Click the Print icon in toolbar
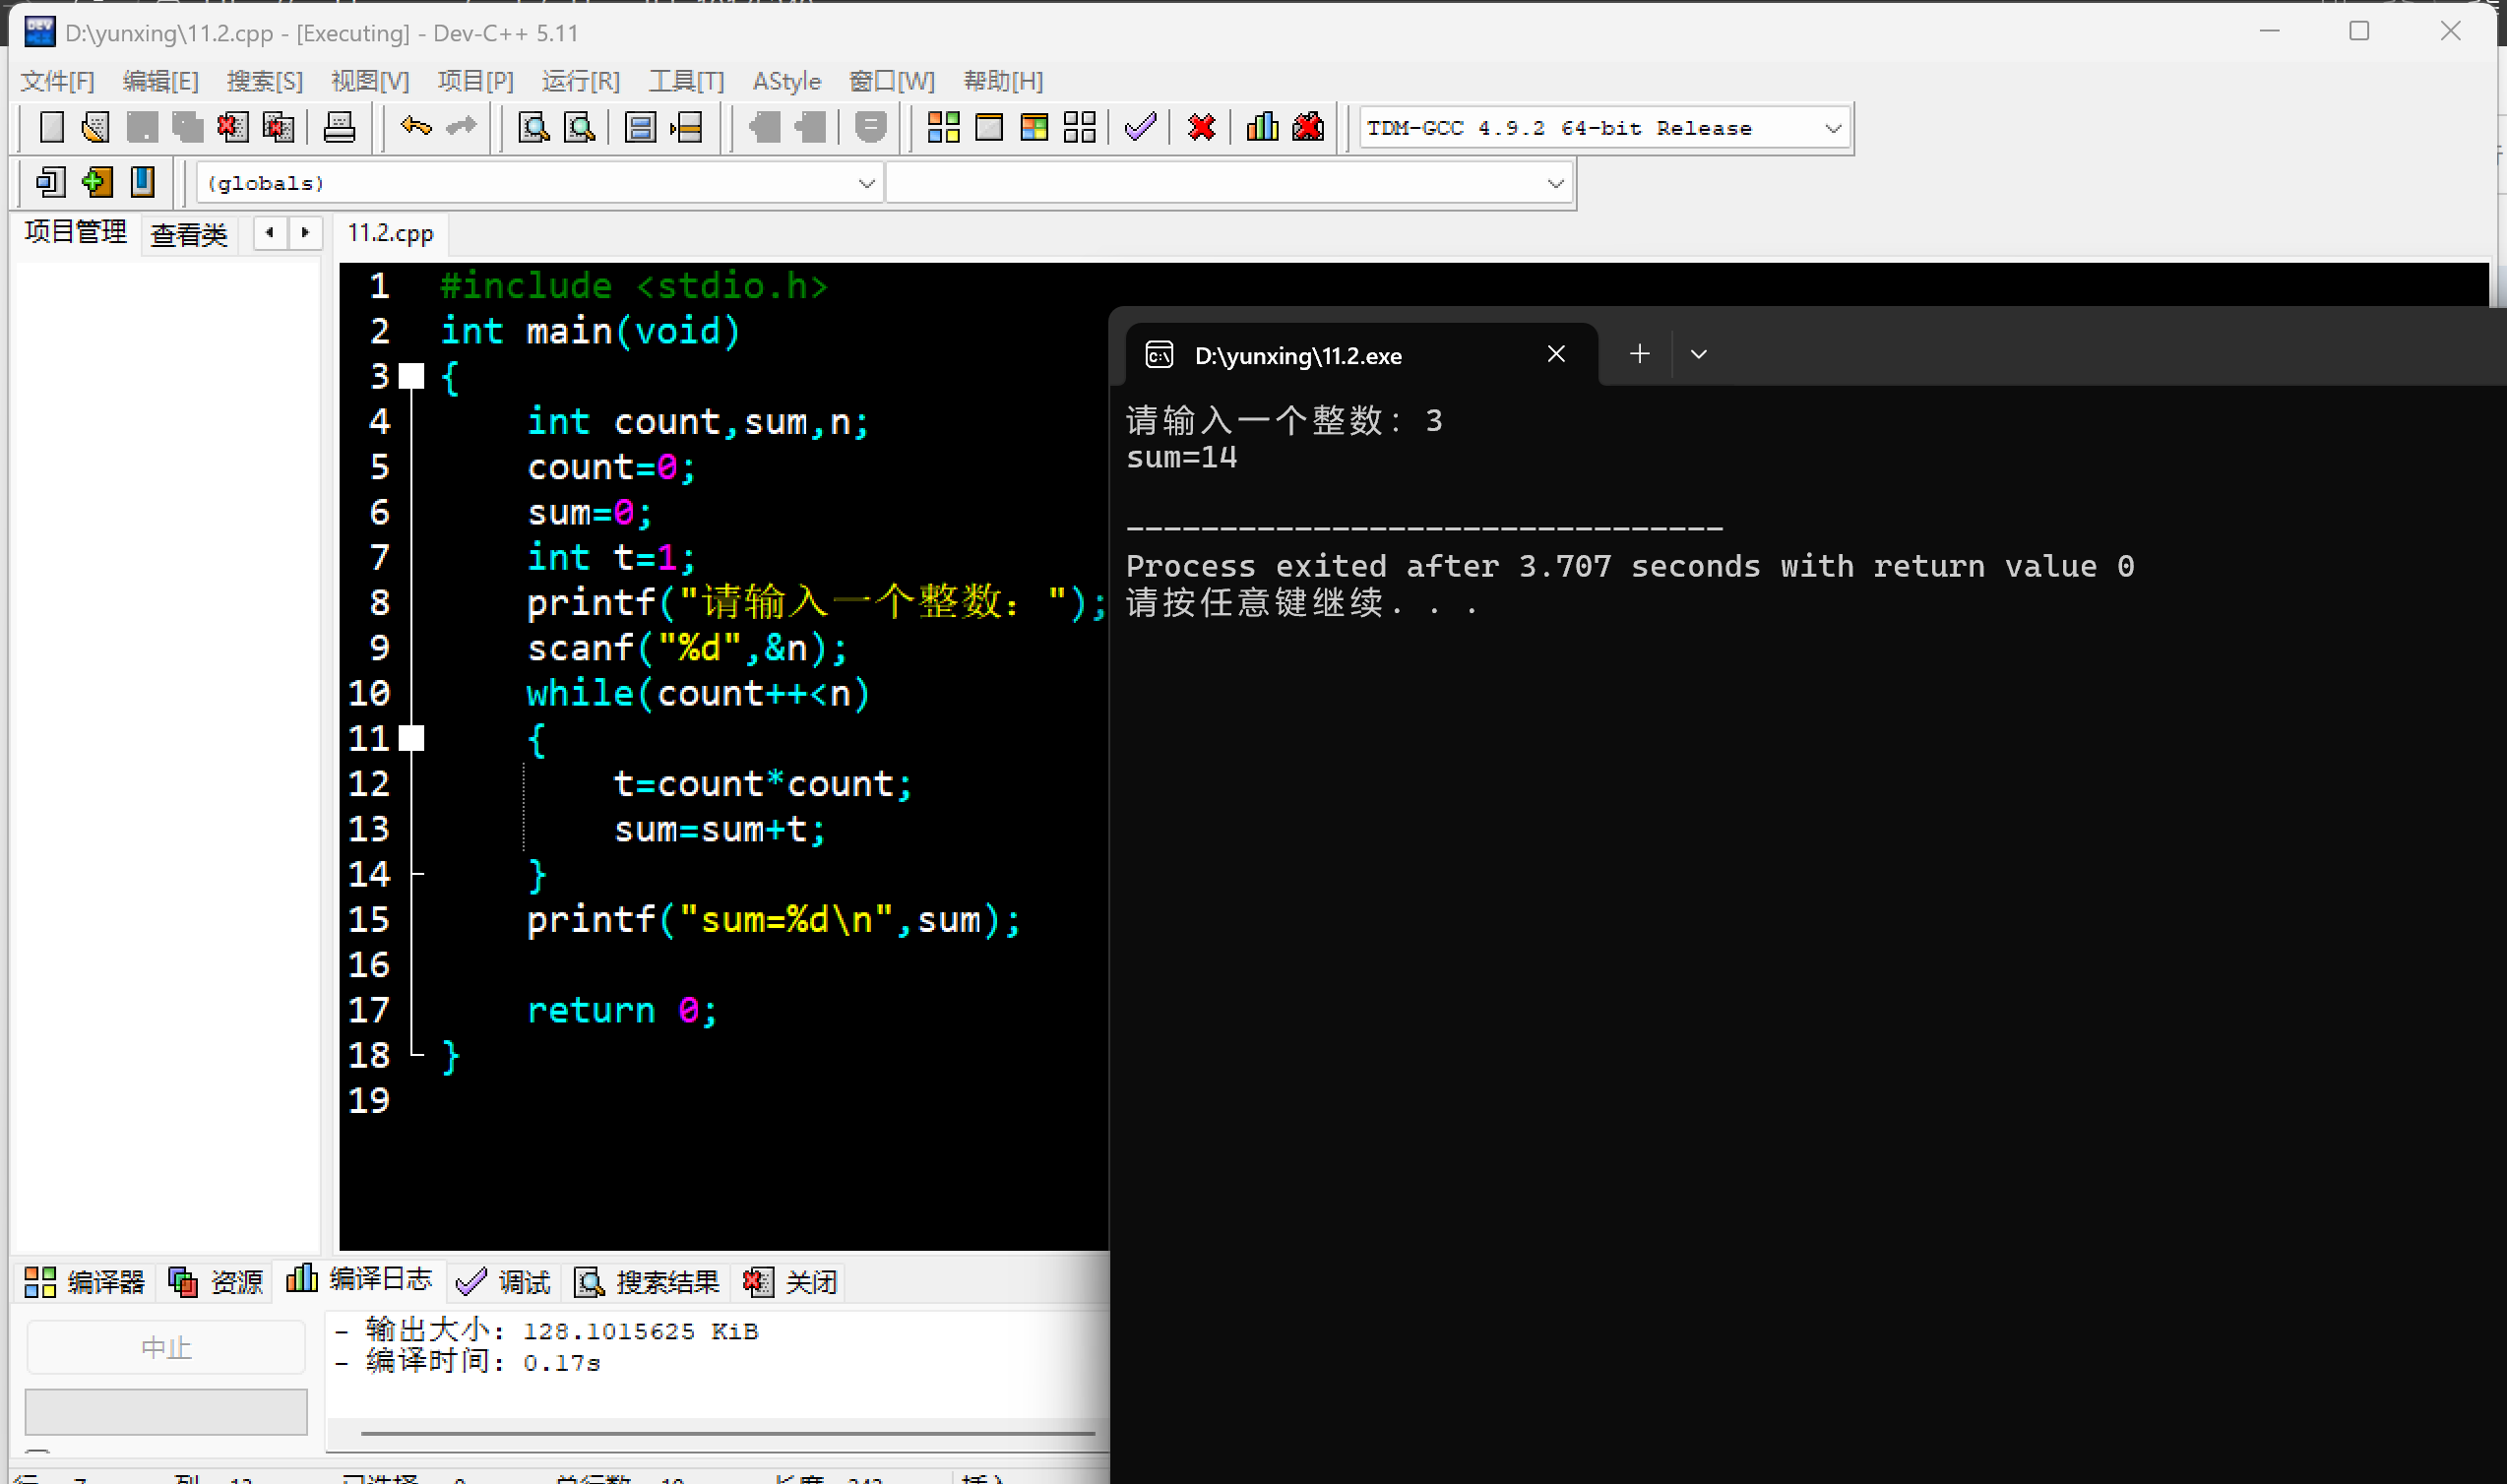Viewport: 2507px width, 1484px height. (339, 127)
